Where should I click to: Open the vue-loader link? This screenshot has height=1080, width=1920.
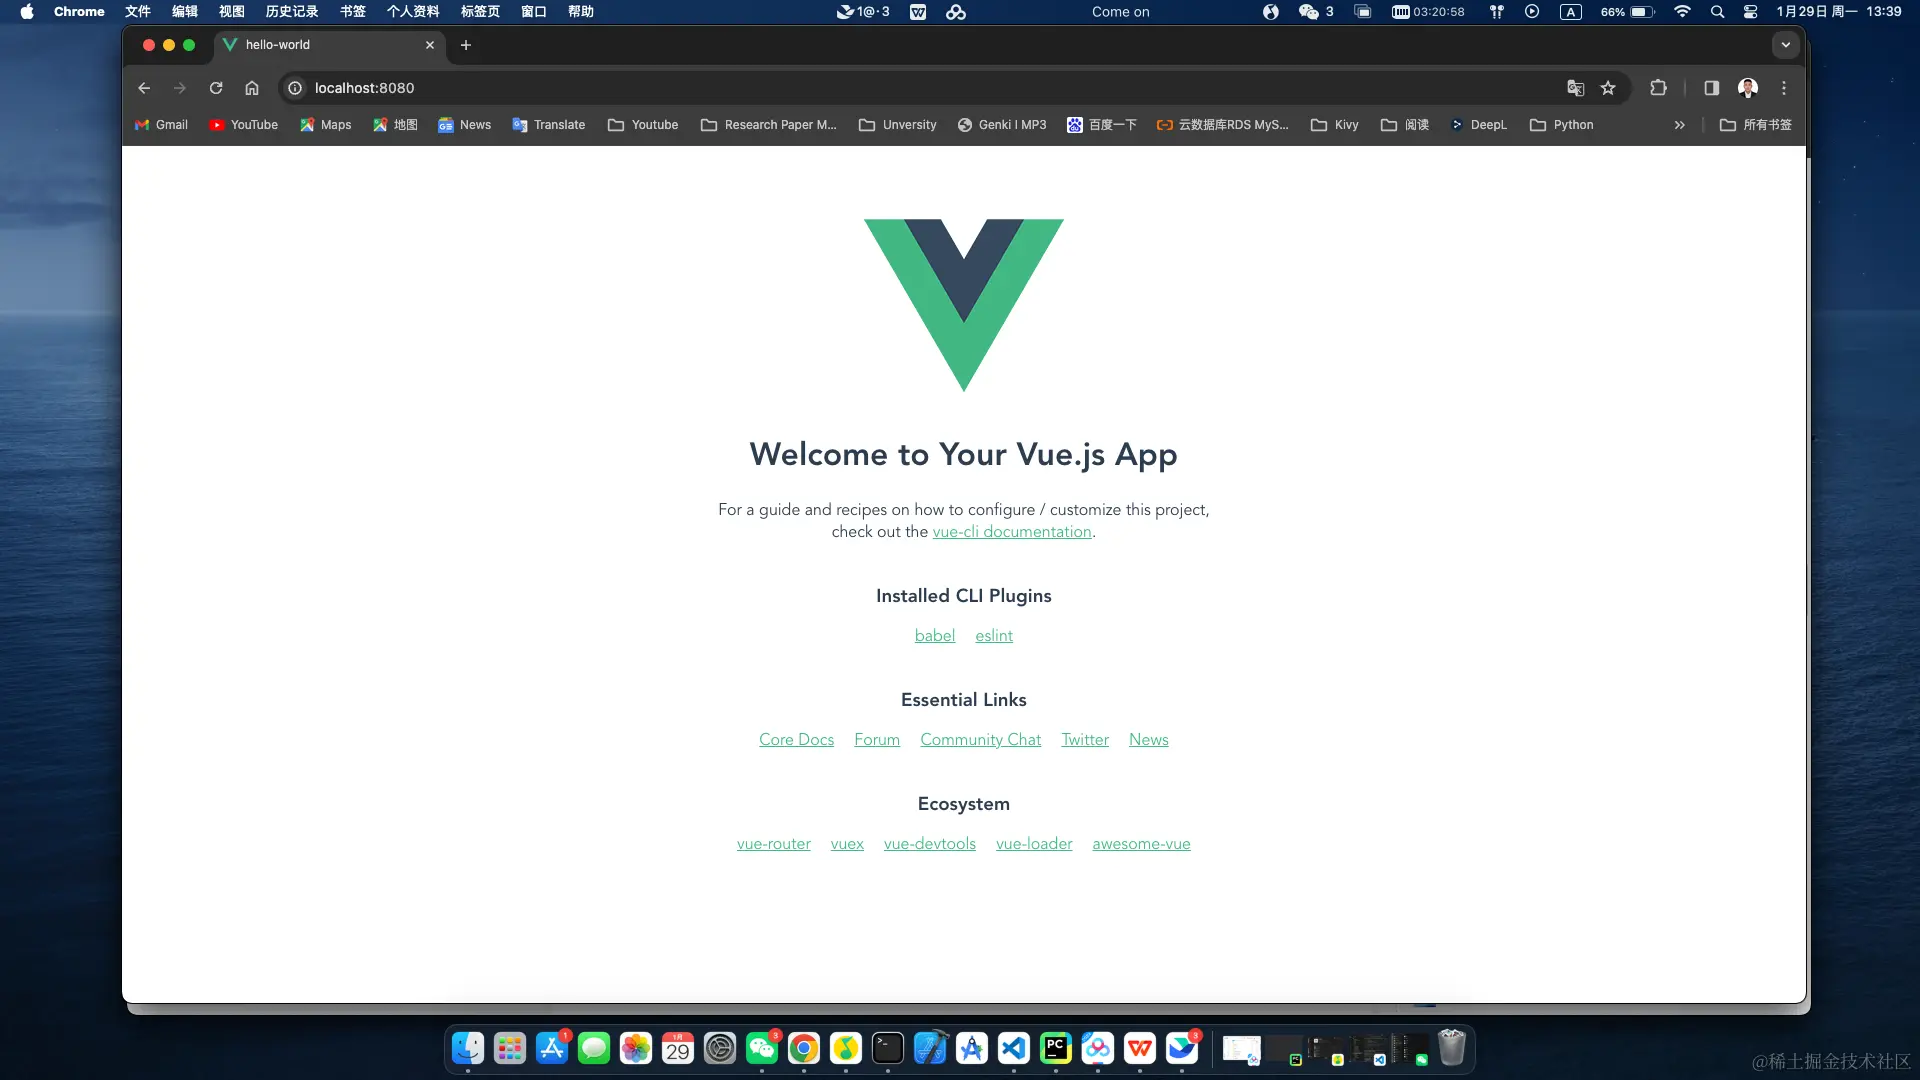point(1034,844)
